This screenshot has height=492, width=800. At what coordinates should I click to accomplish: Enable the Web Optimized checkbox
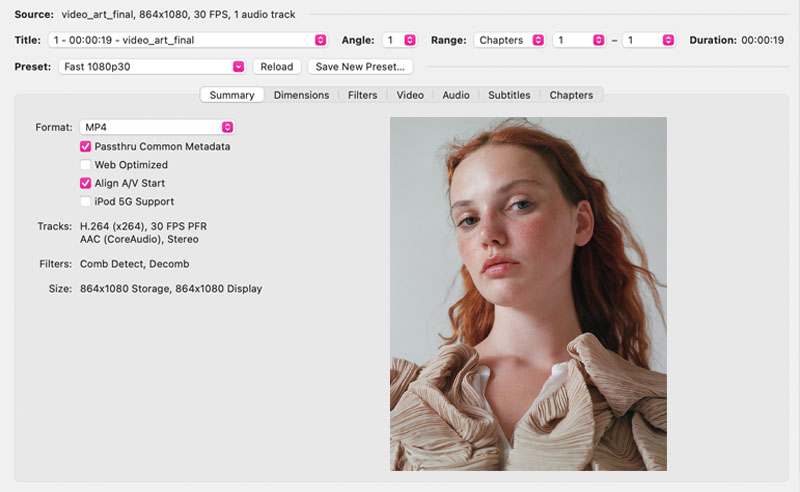pyautogui.click(x=86, y=165)
